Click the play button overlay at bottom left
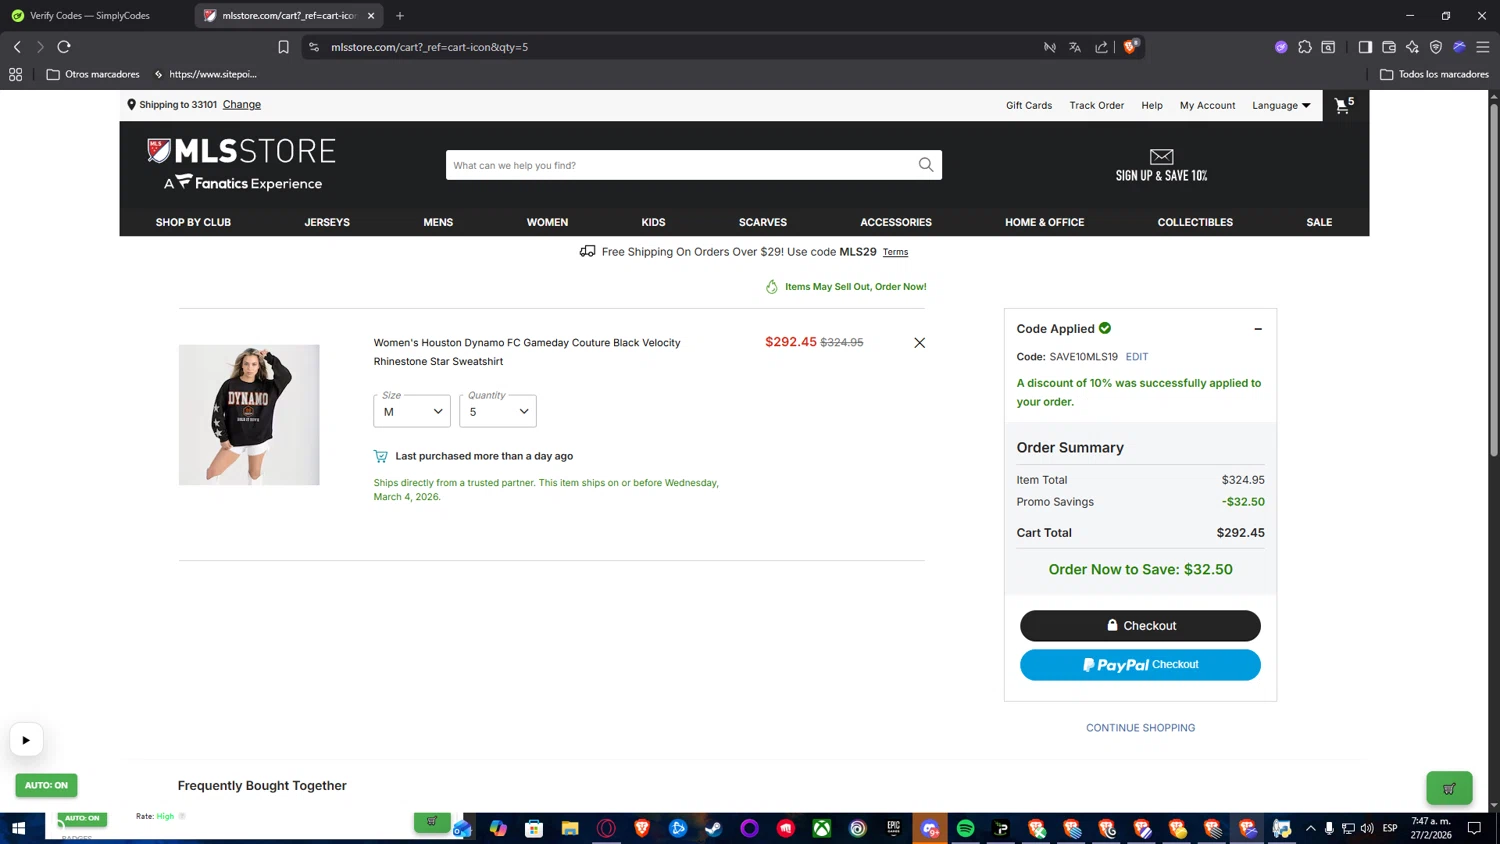 (x=26, y=740)
